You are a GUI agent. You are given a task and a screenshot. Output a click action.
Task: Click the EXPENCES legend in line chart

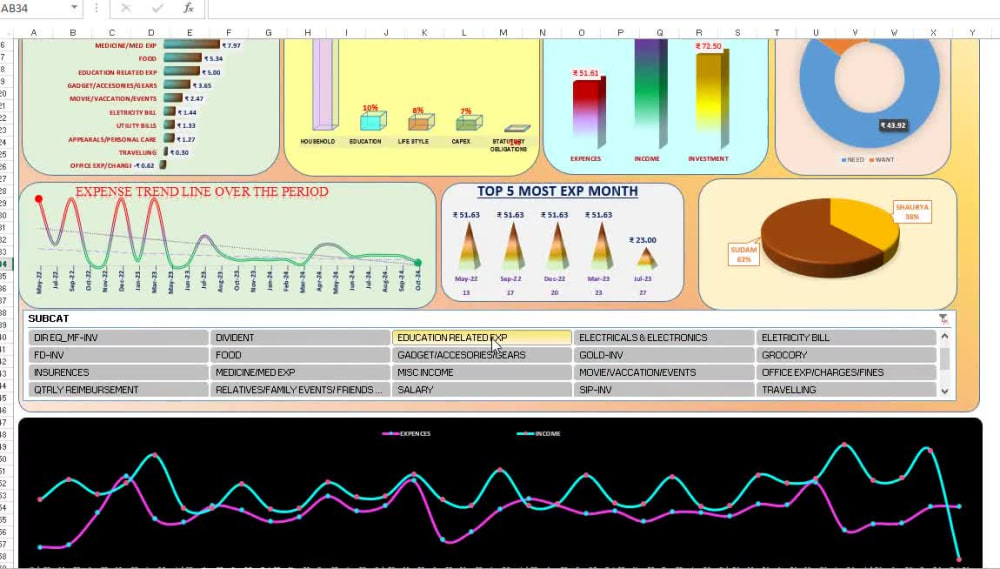(x=407, y=434)
